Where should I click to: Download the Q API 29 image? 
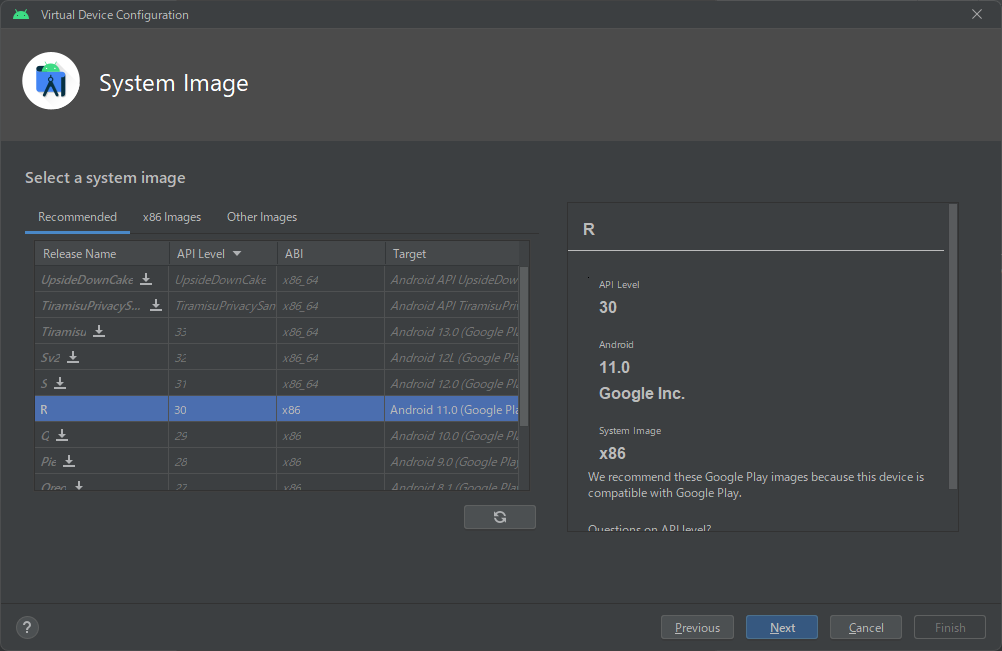[x=62, y=435]
